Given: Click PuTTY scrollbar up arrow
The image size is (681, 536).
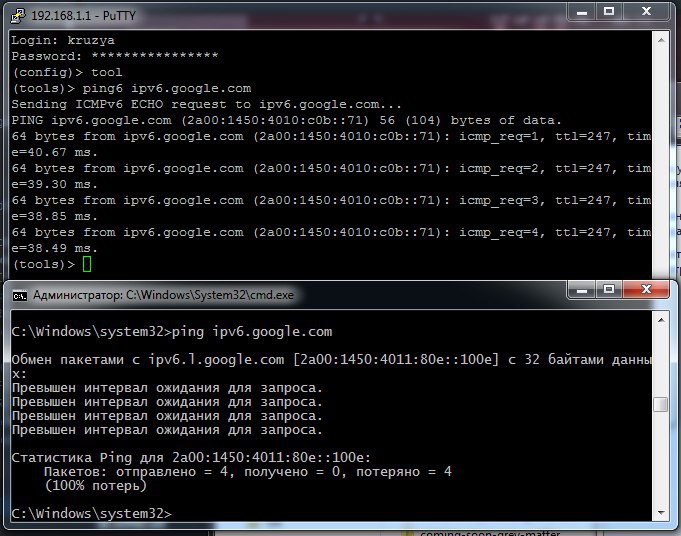Looking at the screenshot, I should (661, 40).
